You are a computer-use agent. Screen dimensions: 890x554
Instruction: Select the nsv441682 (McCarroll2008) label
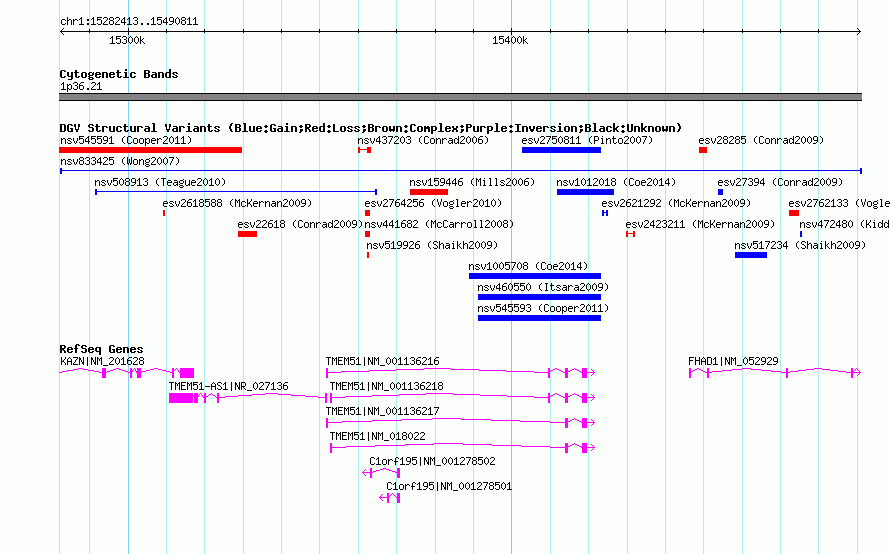coord(439,224)
